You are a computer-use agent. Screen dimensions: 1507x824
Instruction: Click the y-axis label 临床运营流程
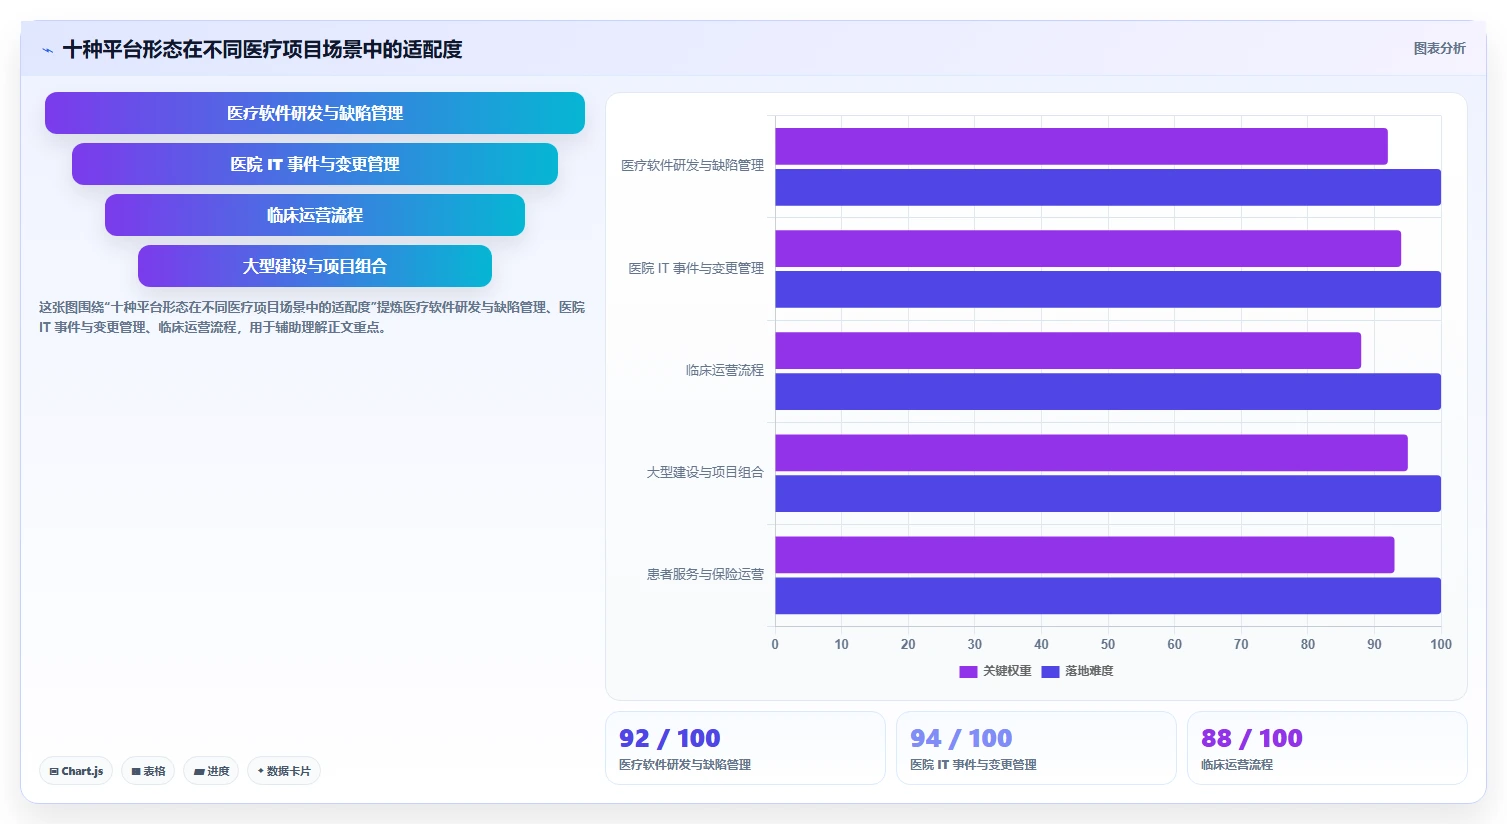coord(725,370)
